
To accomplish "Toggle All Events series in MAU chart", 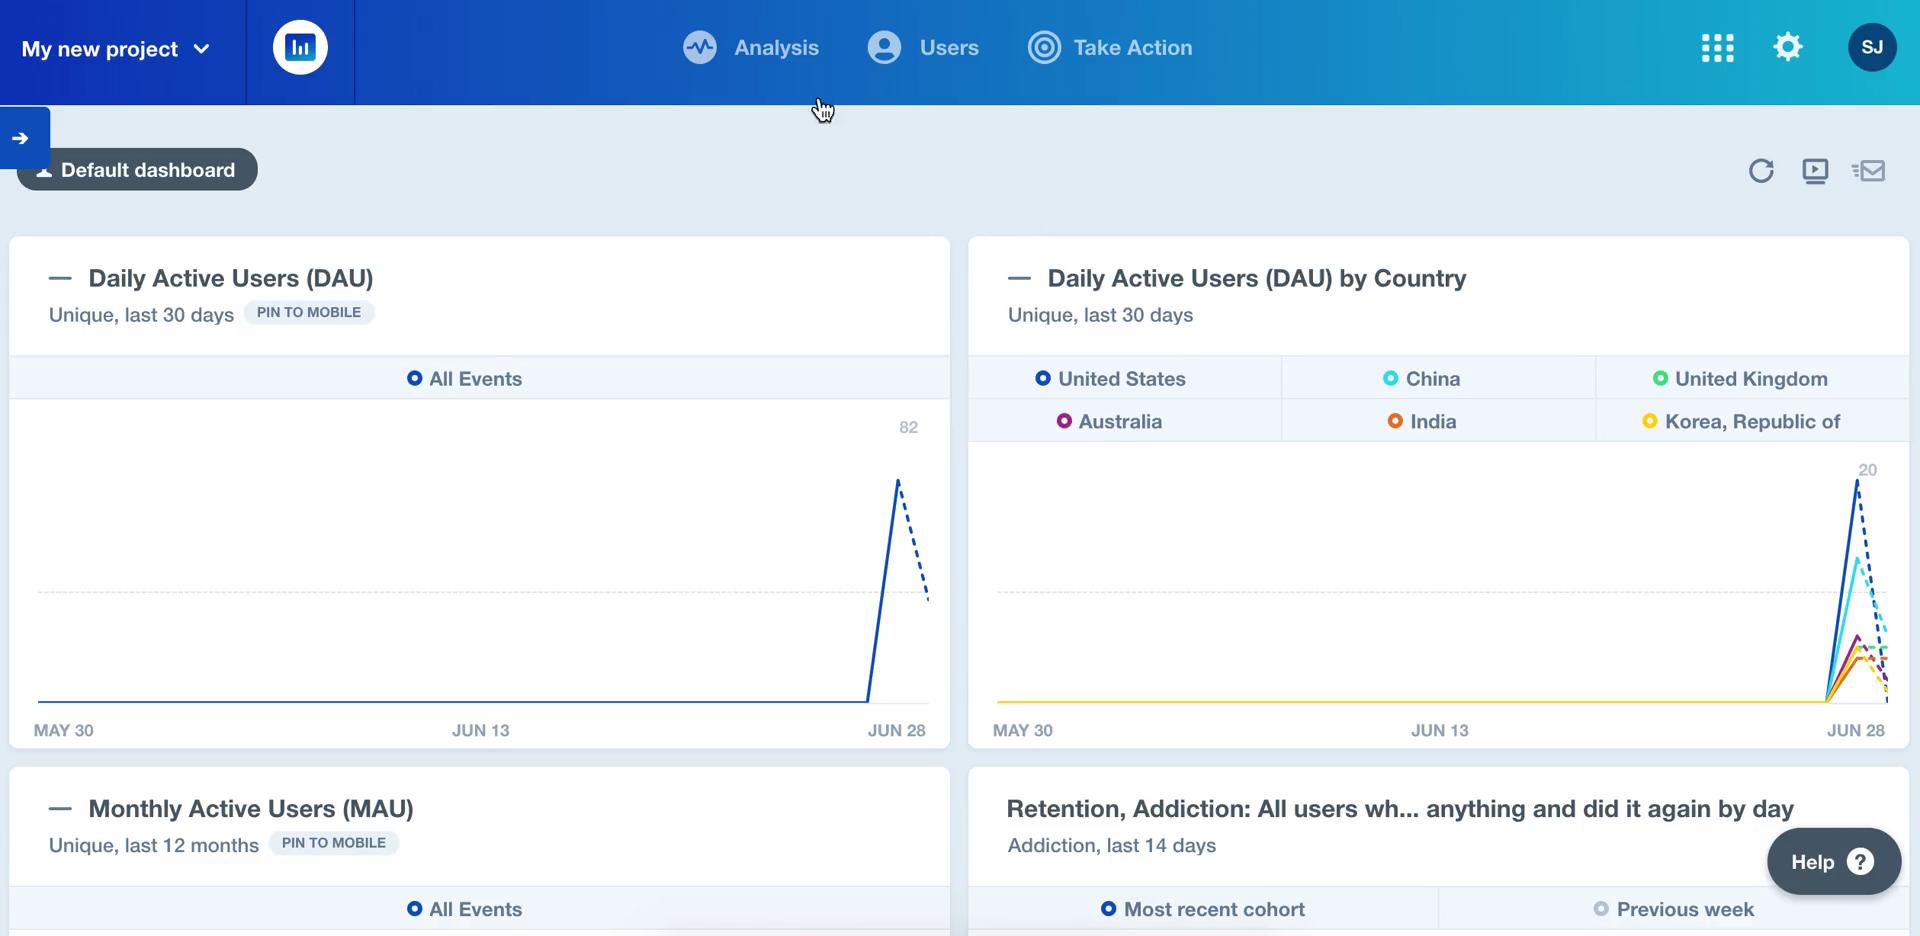I will tap(465, 910).
